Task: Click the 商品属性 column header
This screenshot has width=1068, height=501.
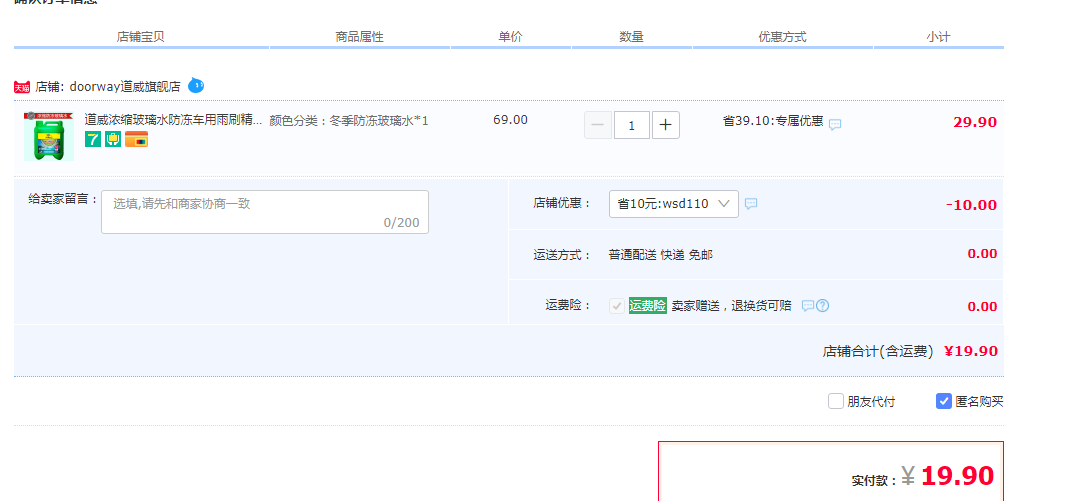Action: tap(360, 37)
